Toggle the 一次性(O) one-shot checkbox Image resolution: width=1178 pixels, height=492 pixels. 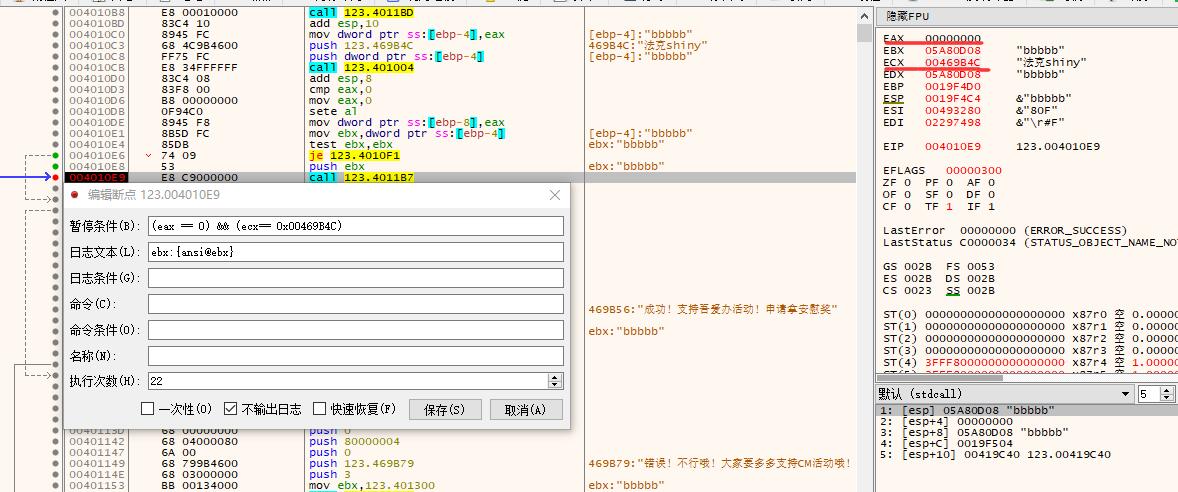pyautogui.click(x=148, y=409)
